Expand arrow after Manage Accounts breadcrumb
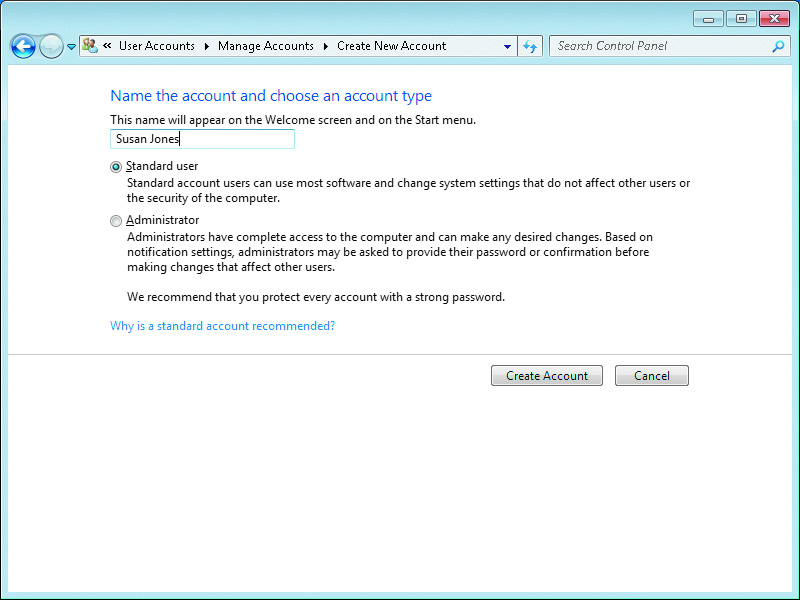Viewport: 800px width, 600px height. pos(326,46)
